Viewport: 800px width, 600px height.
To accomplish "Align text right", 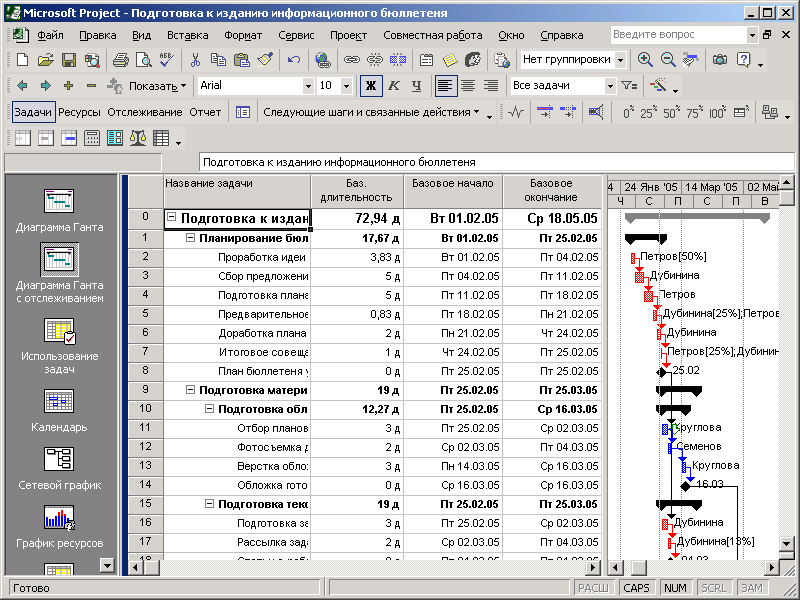I will click(491, 86).
